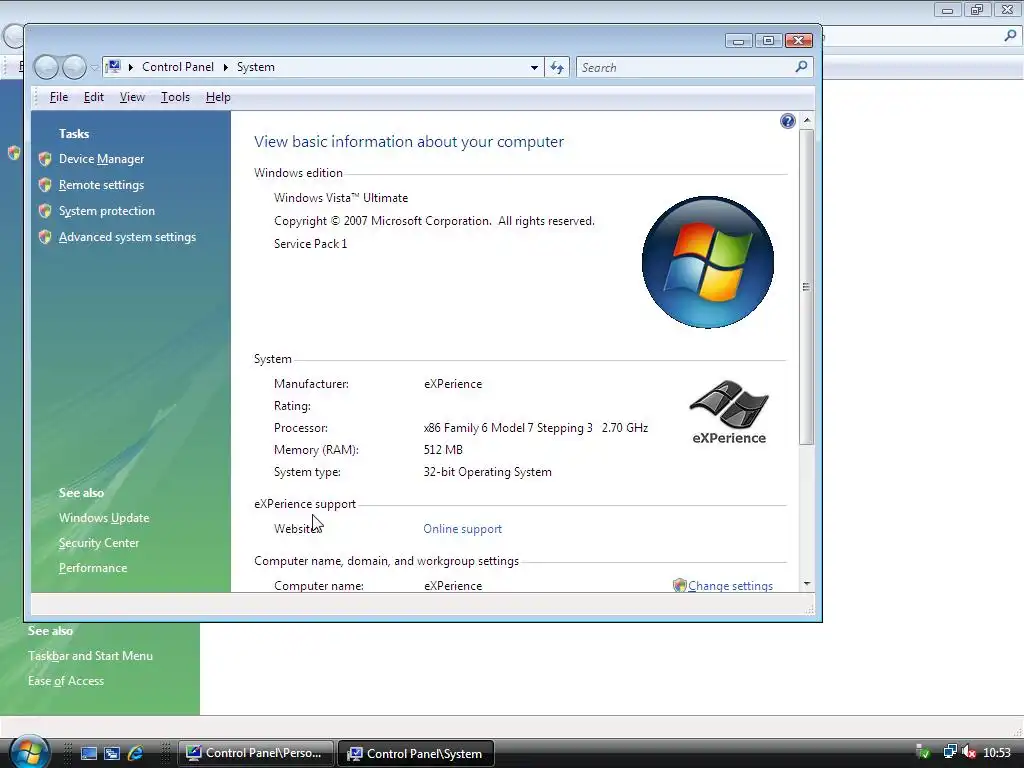Click Switch between windows quick launch icon
The height and width of the screenshot is (768, 1024).
pyautogui.click(x=112, y=753)
